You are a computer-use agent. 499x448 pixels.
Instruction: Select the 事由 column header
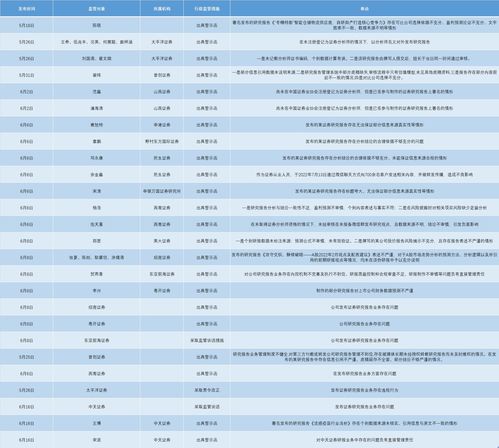point(365,9)
